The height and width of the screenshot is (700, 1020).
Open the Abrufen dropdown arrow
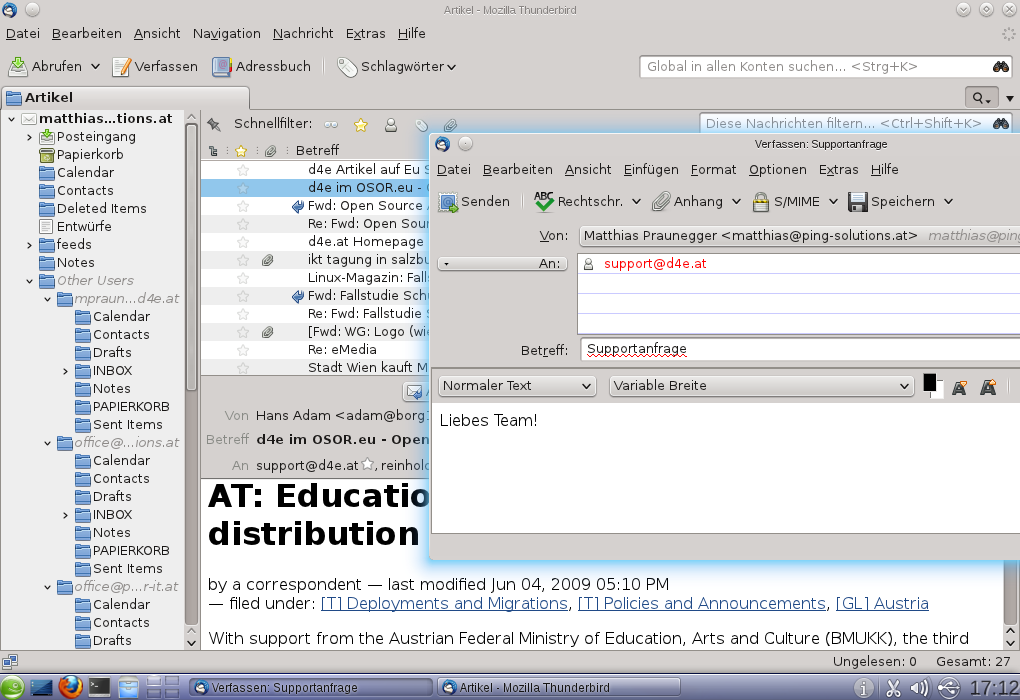coord(96,66)
